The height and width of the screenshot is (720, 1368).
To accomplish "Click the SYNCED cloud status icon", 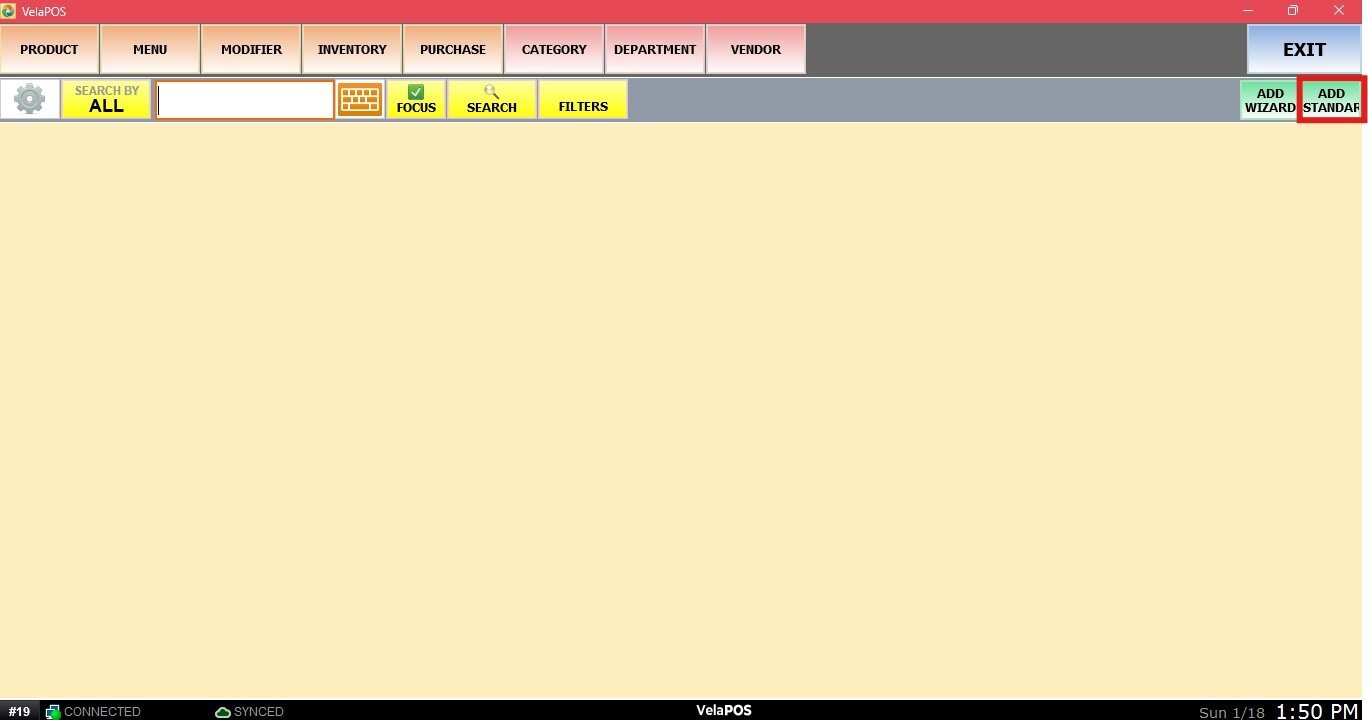I will pos(223,712).
